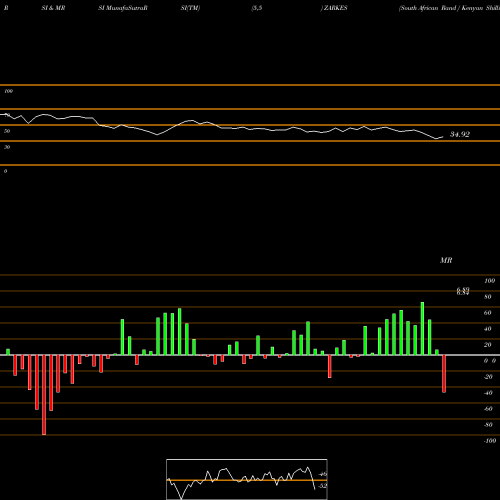Click the 30 label on the RSI axis
This screenshot has height=500, width=500.
point(7,147)
